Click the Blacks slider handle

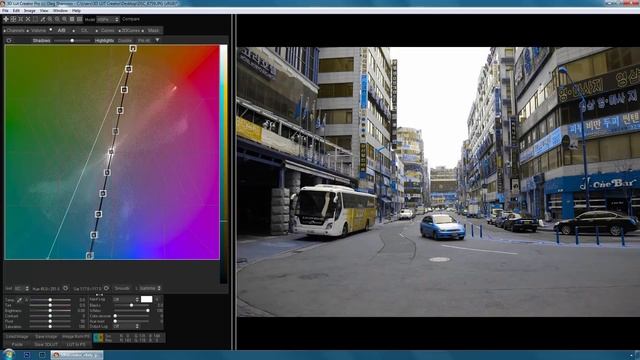131,305
